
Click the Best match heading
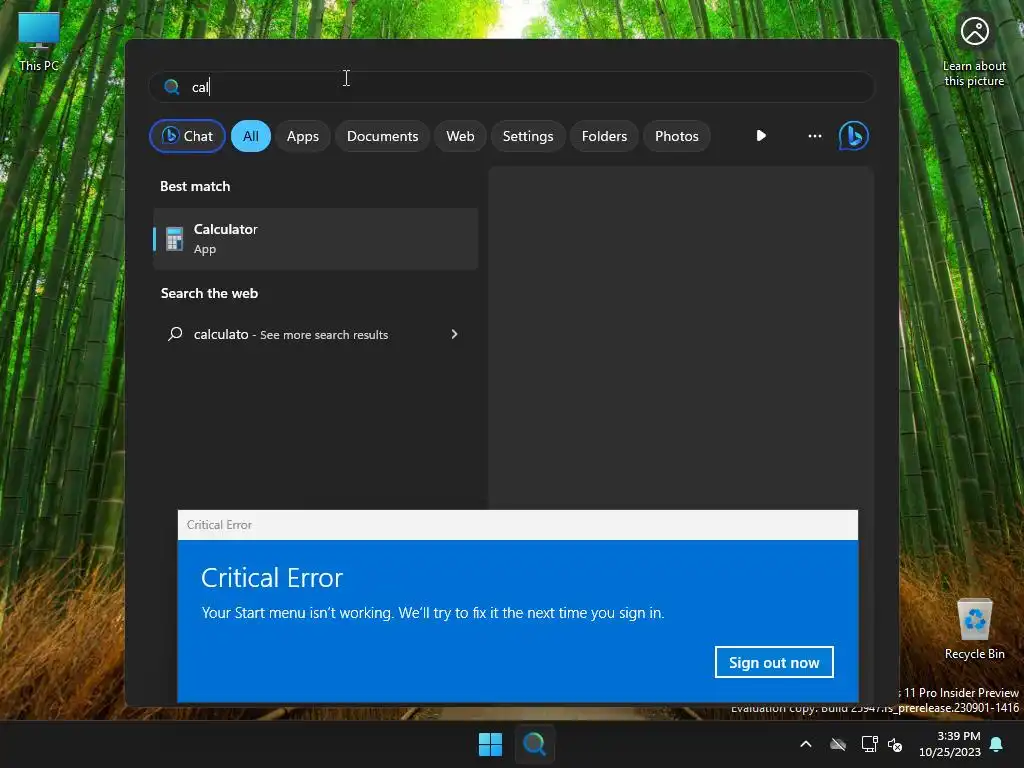(195, 186)
